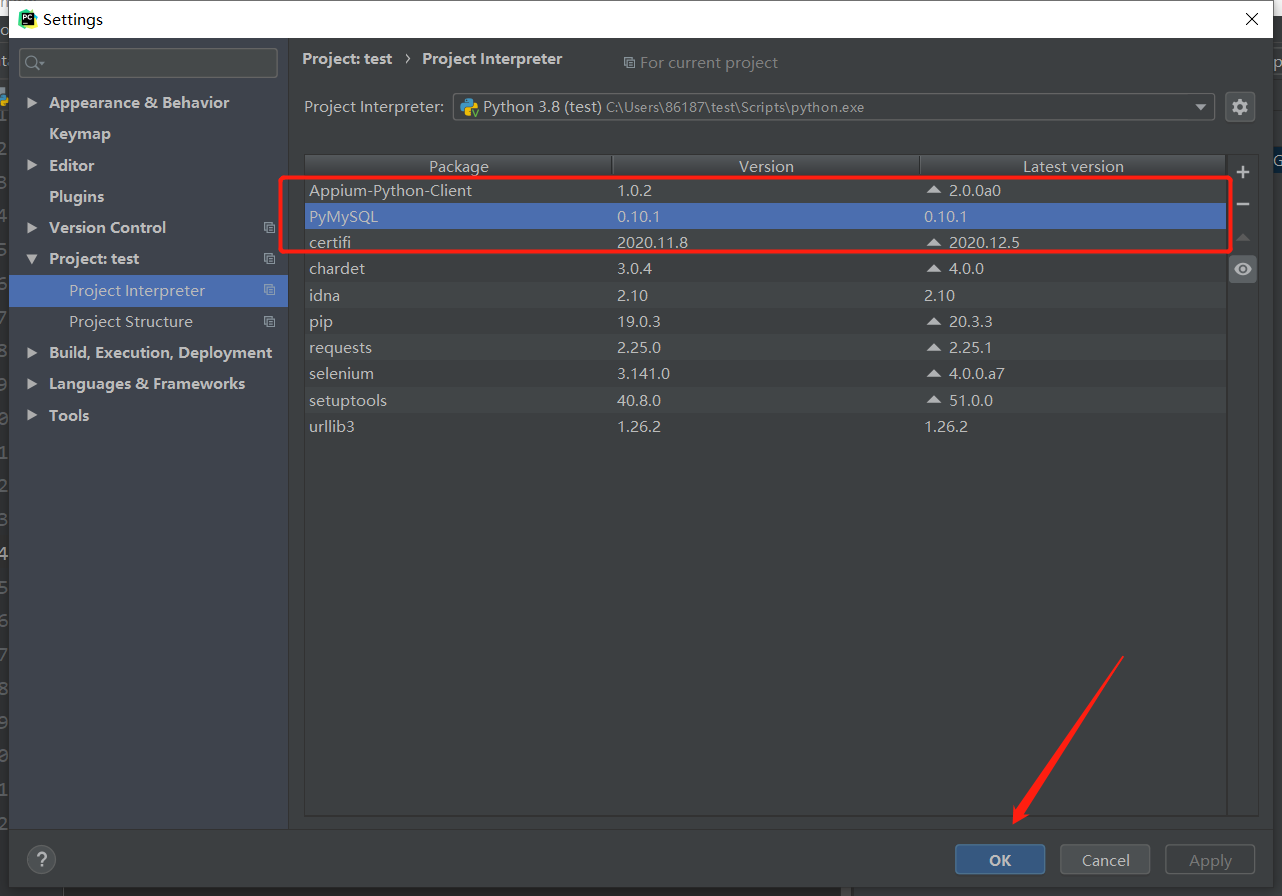The height and width of the screenshot is (896, 1282).
Task: Click the Cancel button
Action: pyautogui.click(x=1106, y=860)
